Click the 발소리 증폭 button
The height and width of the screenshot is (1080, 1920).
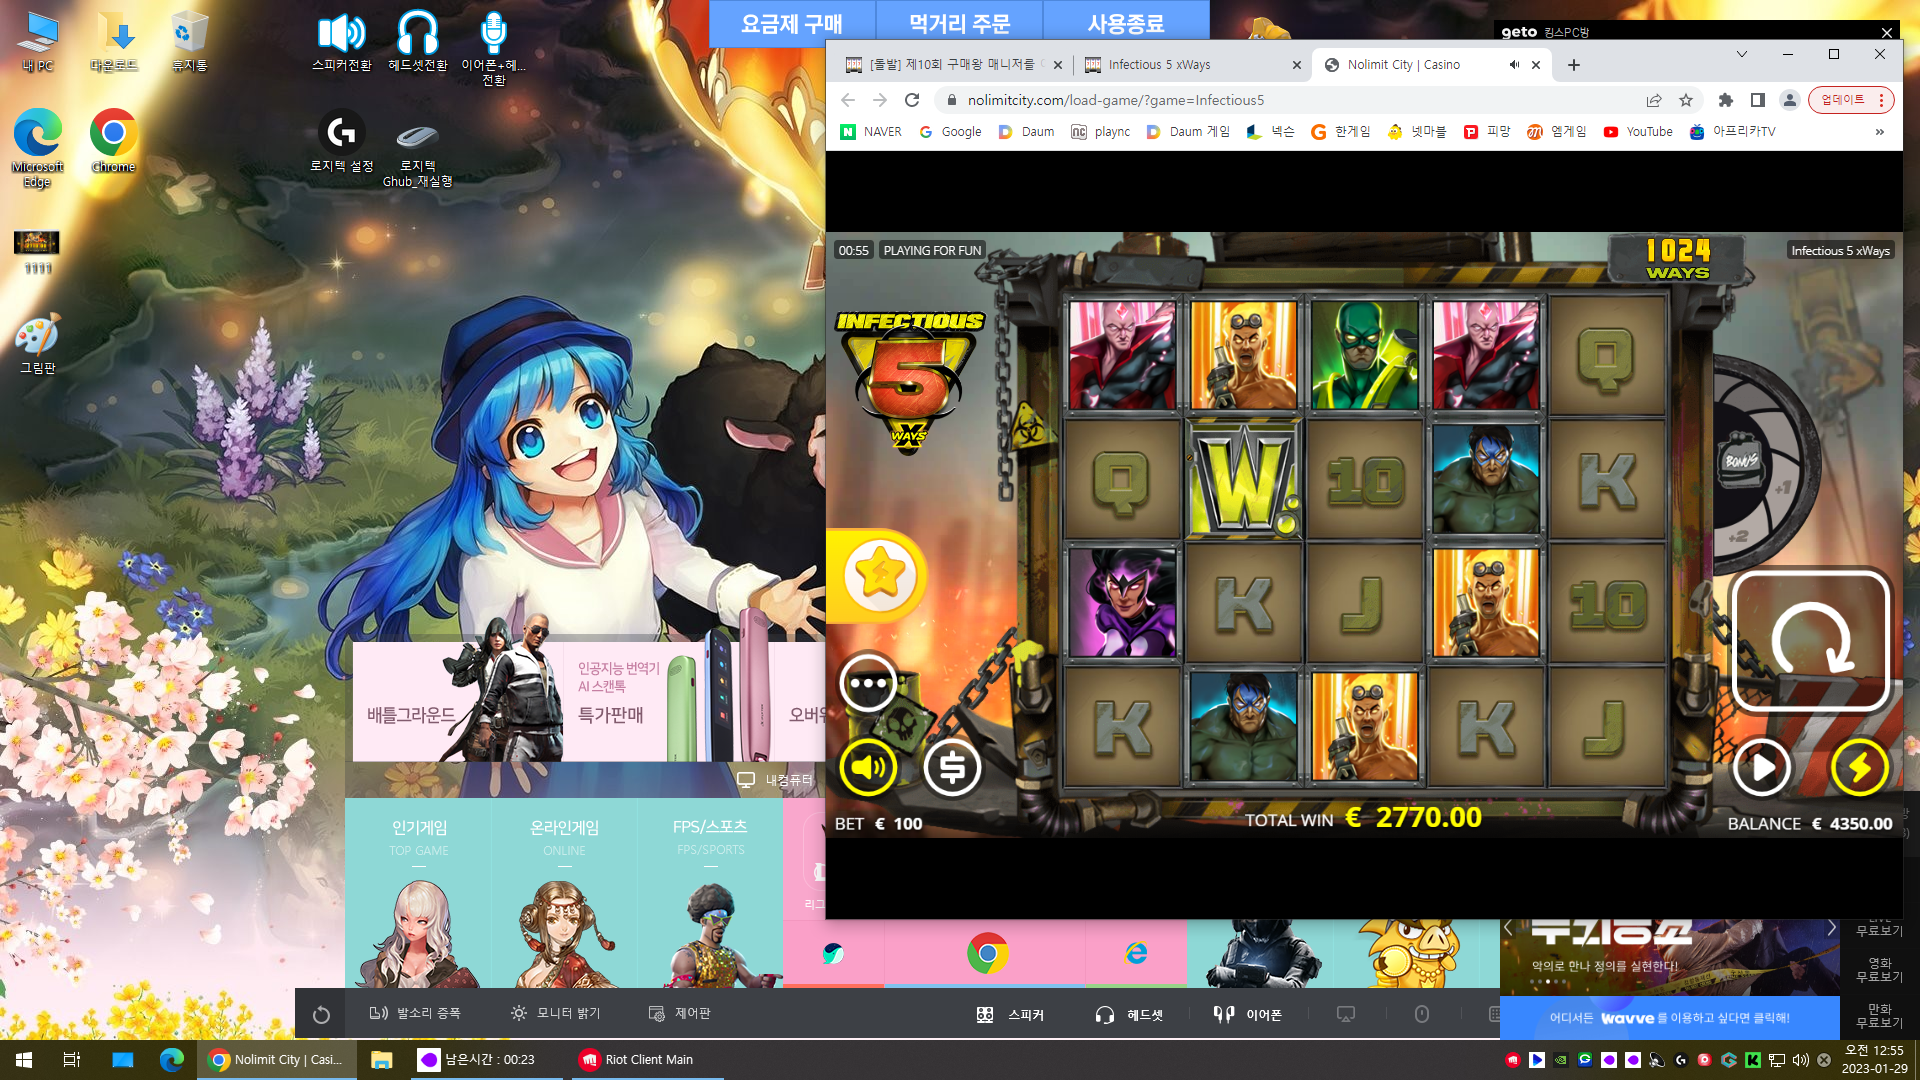[x=415, y=1013]
